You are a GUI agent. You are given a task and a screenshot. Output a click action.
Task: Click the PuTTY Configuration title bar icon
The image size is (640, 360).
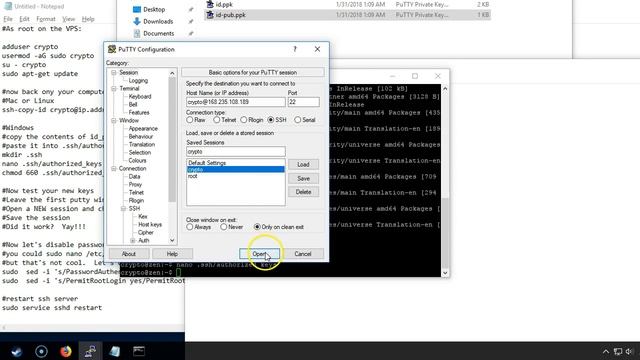click(112, 49)
